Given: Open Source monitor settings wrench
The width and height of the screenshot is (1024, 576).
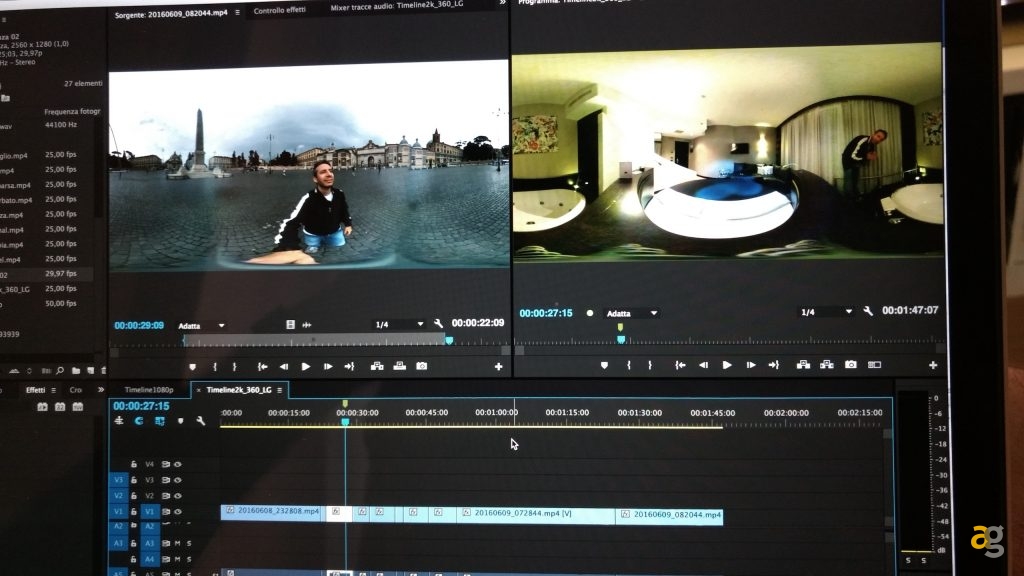Looking at the screenshot, I should pyautogui.click(x=438, y=324).
